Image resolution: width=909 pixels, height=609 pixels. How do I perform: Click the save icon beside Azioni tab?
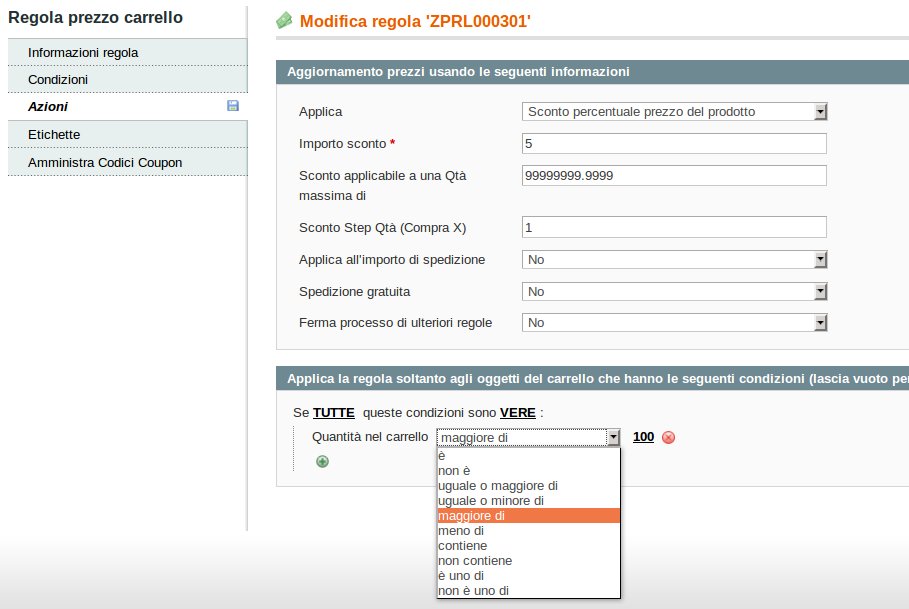pos(233,106)
